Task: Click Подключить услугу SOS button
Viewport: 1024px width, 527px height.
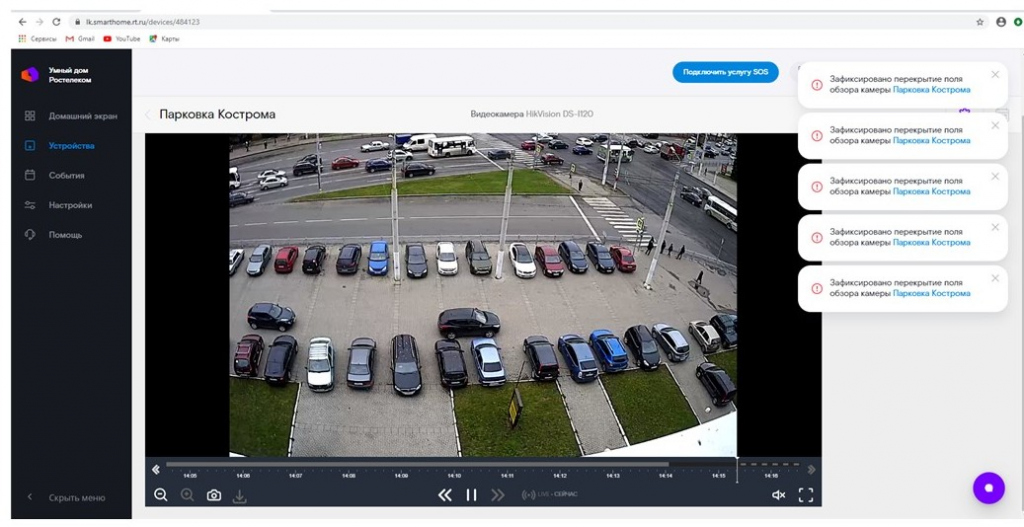Action: tap(725, 72)
